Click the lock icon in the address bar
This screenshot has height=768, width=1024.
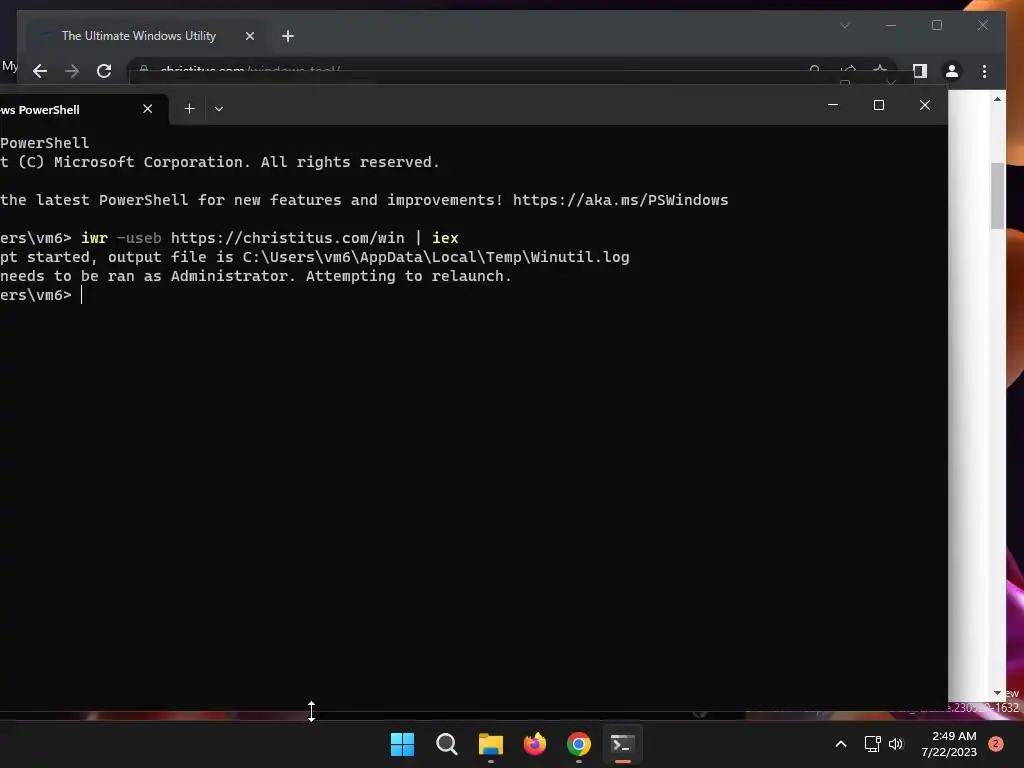point(144,69)
